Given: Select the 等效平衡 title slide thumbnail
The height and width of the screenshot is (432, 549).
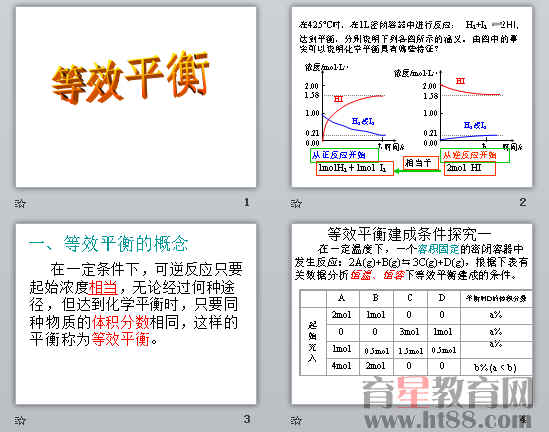Looking at the screenshot, I should (136, 97).
